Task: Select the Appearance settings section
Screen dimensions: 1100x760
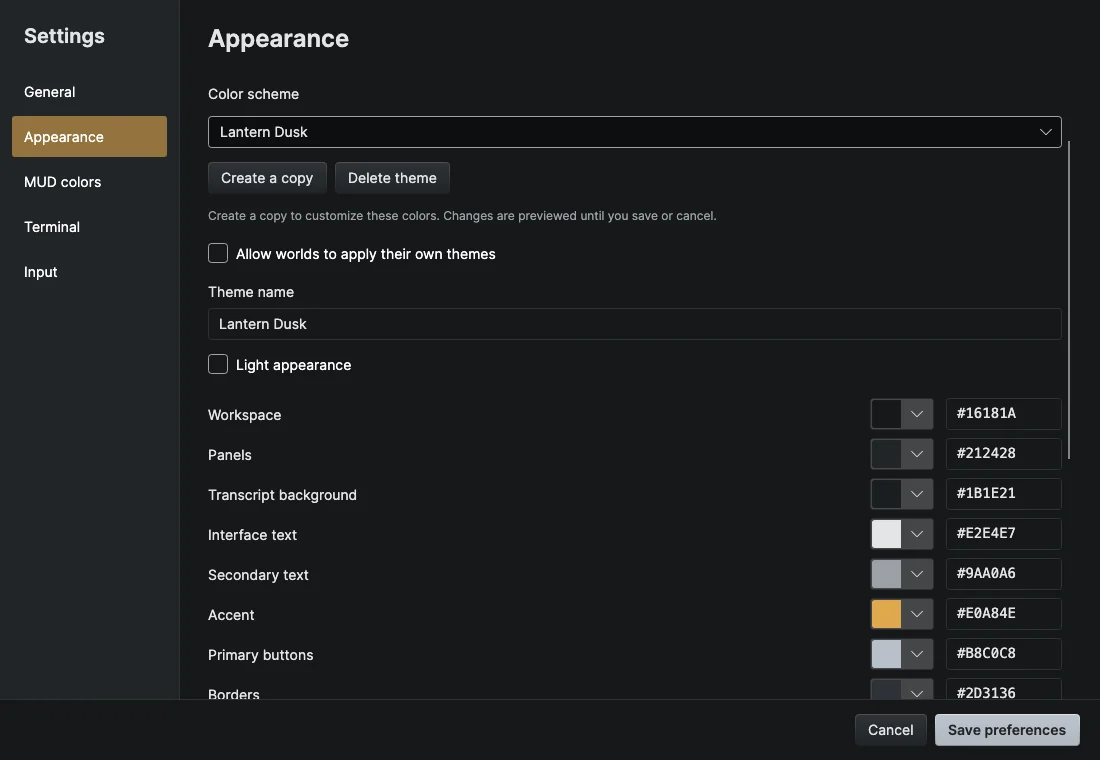Action: coord(89,137)
